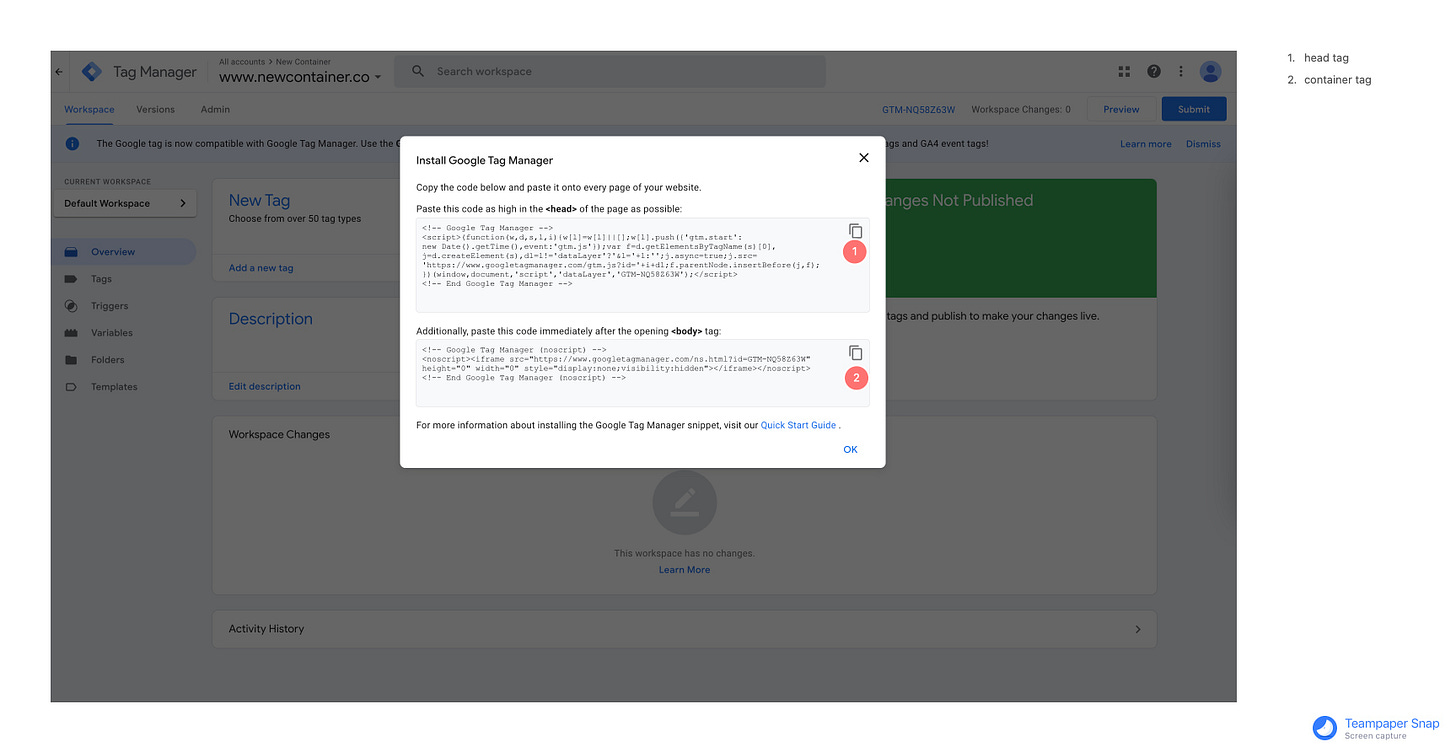Click the Folders sidebar icon
The height and width of the screenshot is (753, 1456).
pos(71,360)
